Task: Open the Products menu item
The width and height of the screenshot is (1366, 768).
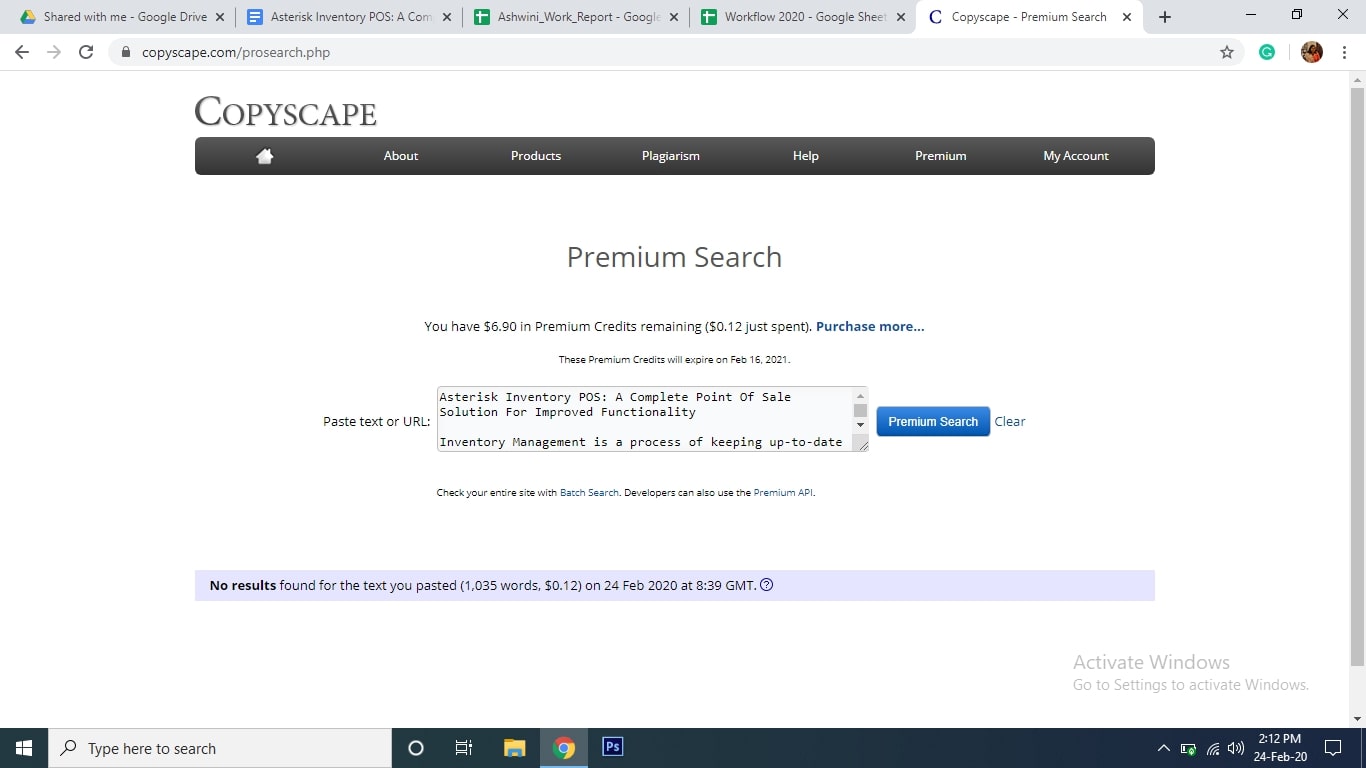Action: [x=536, y=156]
